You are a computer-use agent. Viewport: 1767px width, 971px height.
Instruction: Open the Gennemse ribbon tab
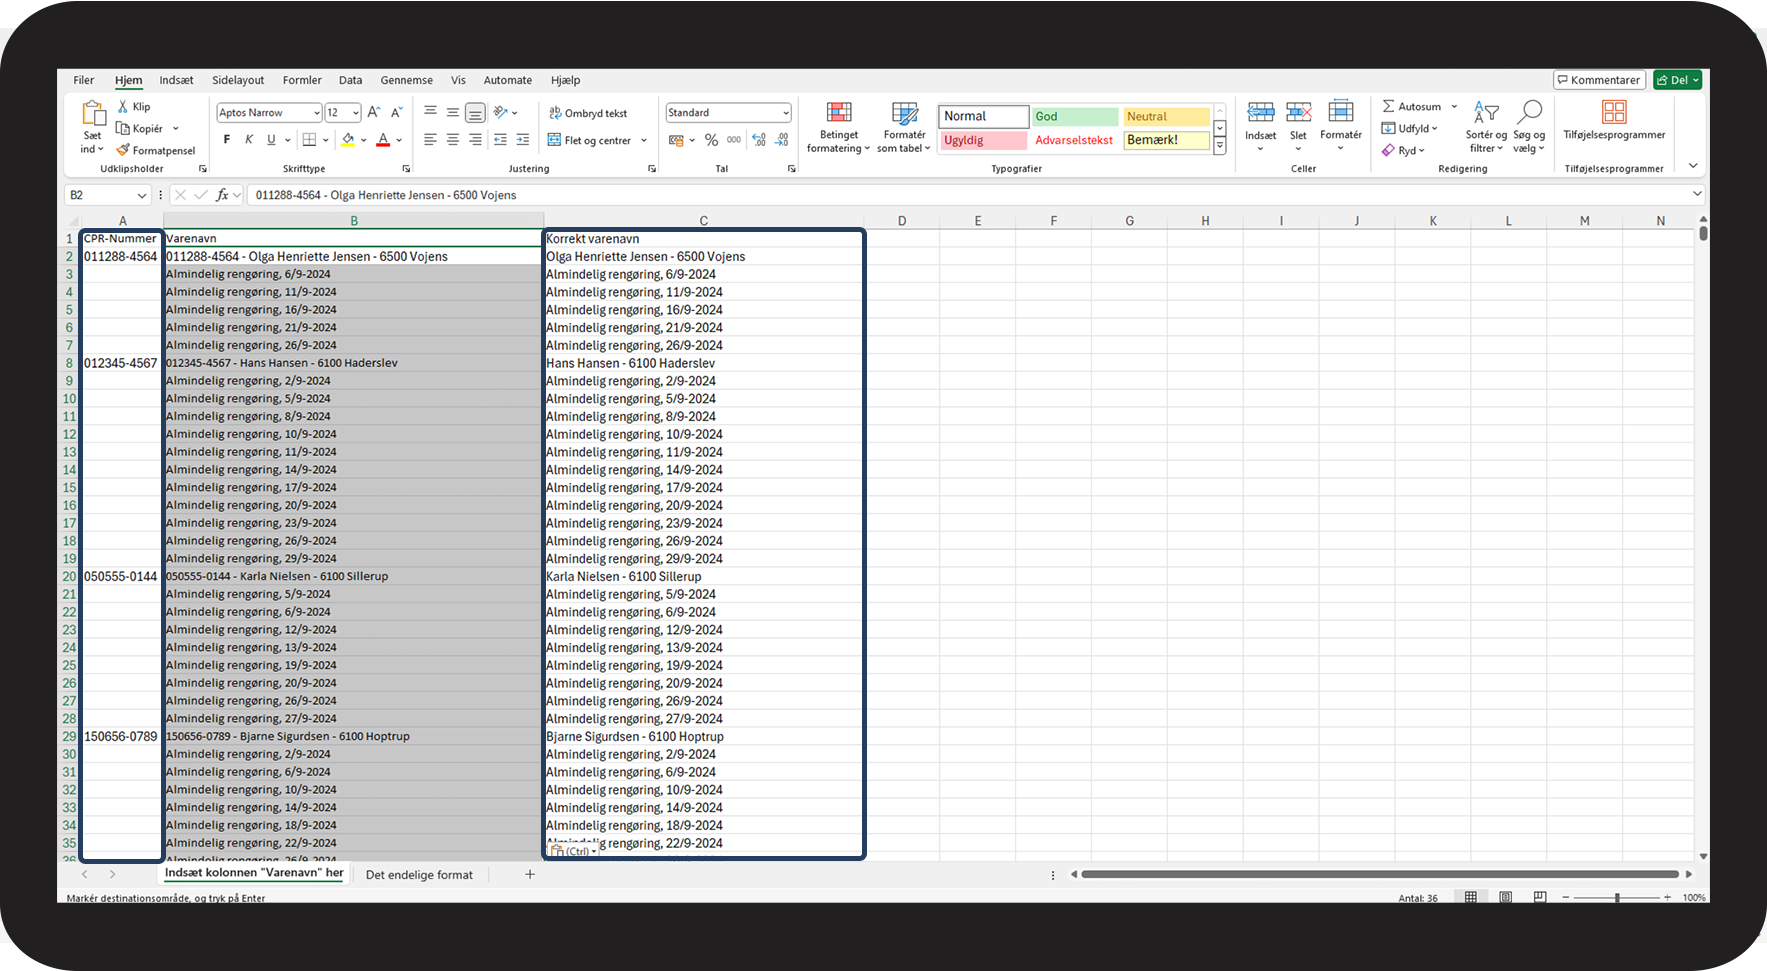click(x=406, y=80)
